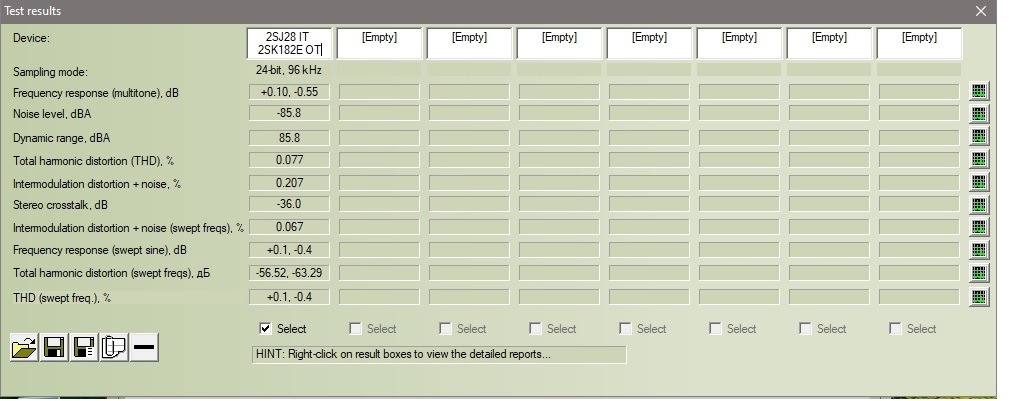The image size is (1009, 401).
Task: Click the noise level result box '-85.8'
Action: [290, 113]
